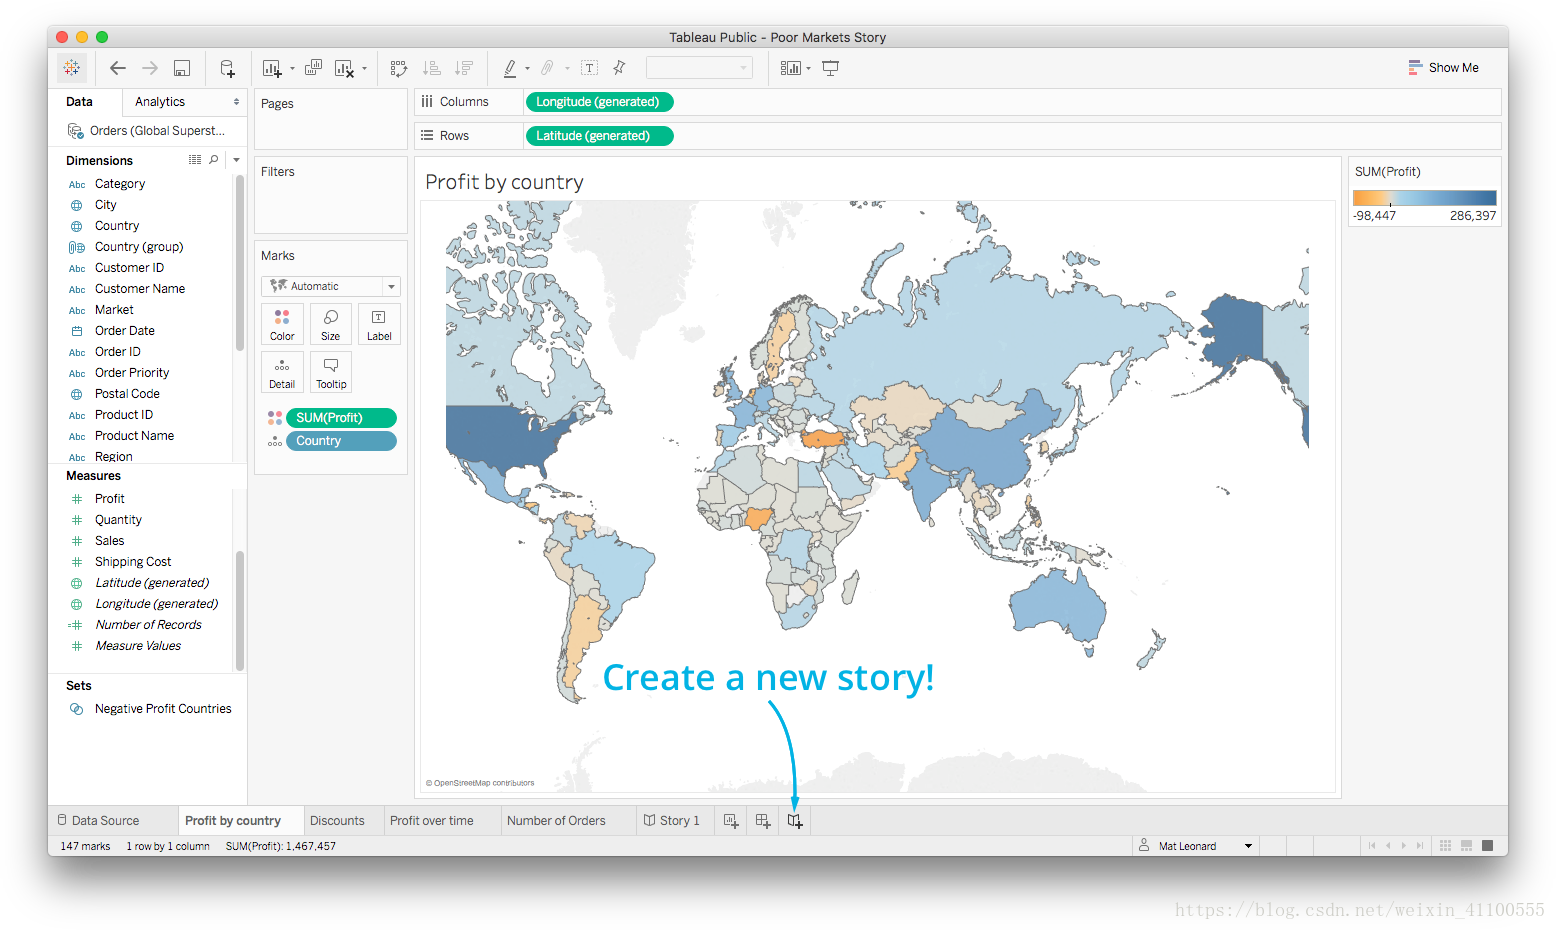This screenshot has width=1556, height=930.
Task: Open the Show/hide cards dropdown arrow
Action: click(808, 69)
